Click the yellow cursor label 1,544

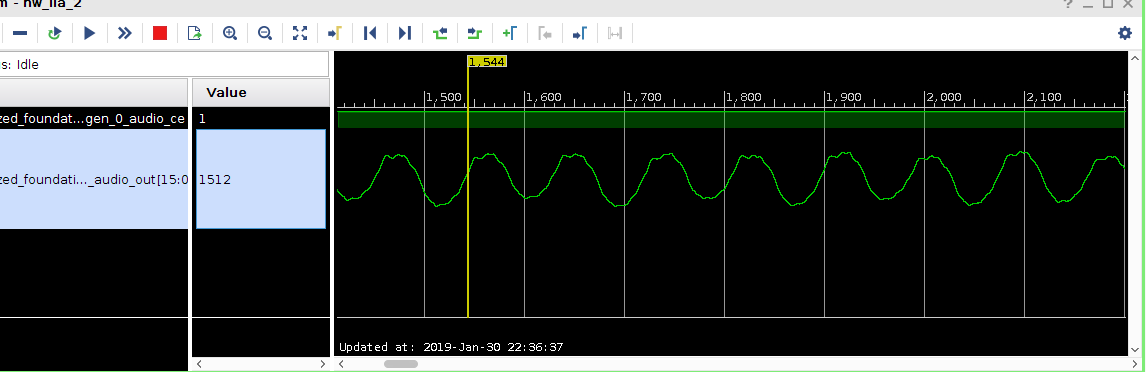click(487, 62)
